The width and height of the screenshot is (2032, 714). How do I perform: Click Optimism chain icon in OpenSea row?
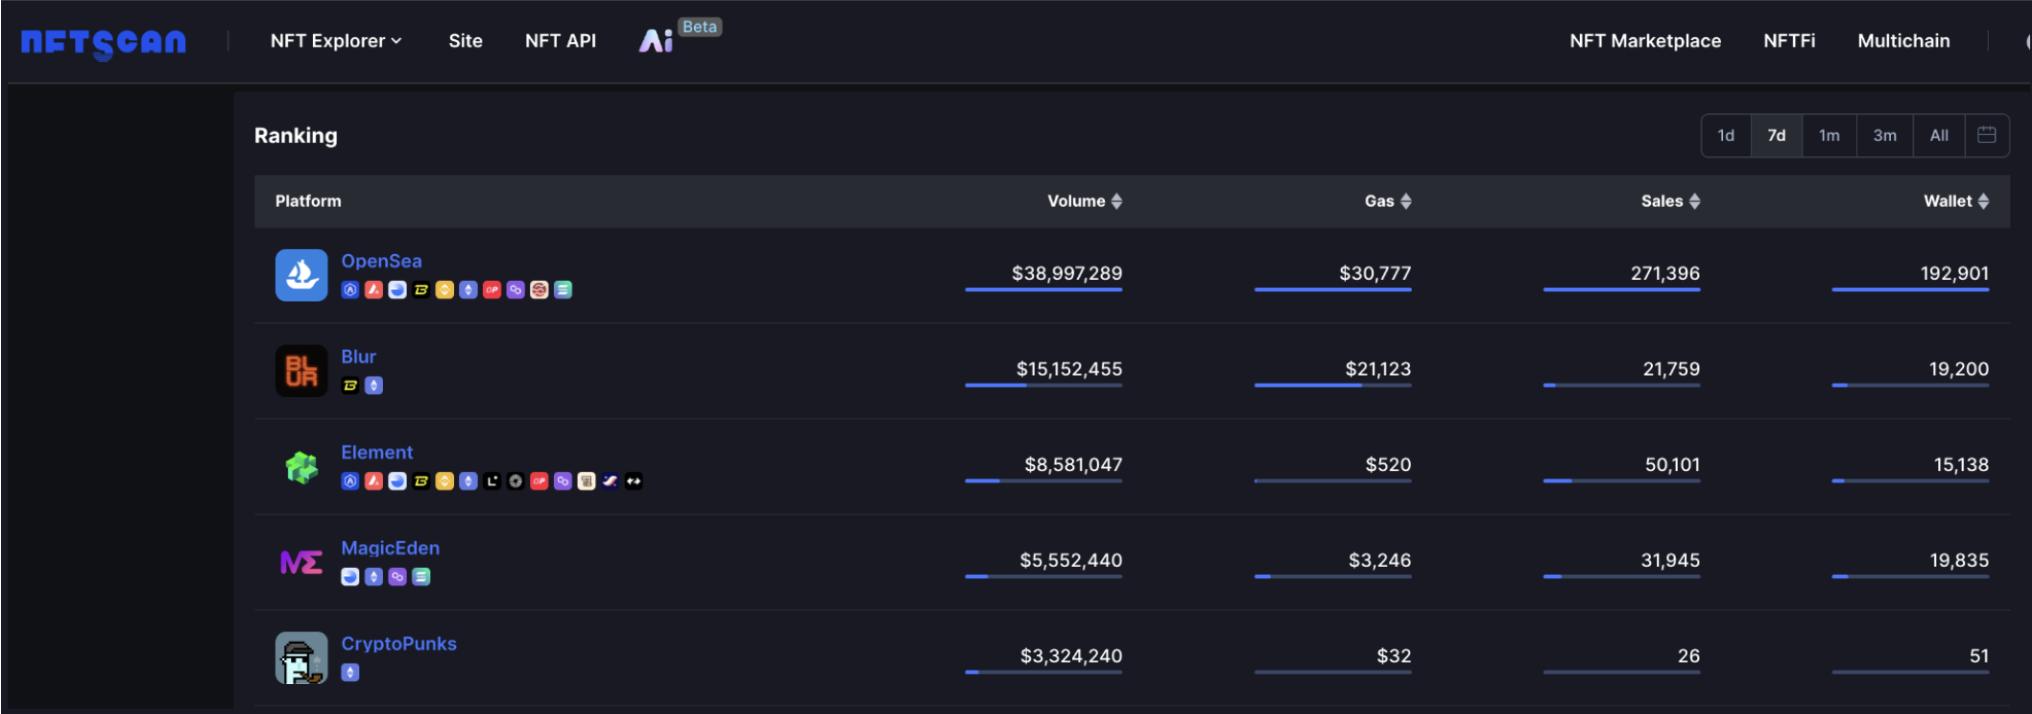(x=492, y=290)
